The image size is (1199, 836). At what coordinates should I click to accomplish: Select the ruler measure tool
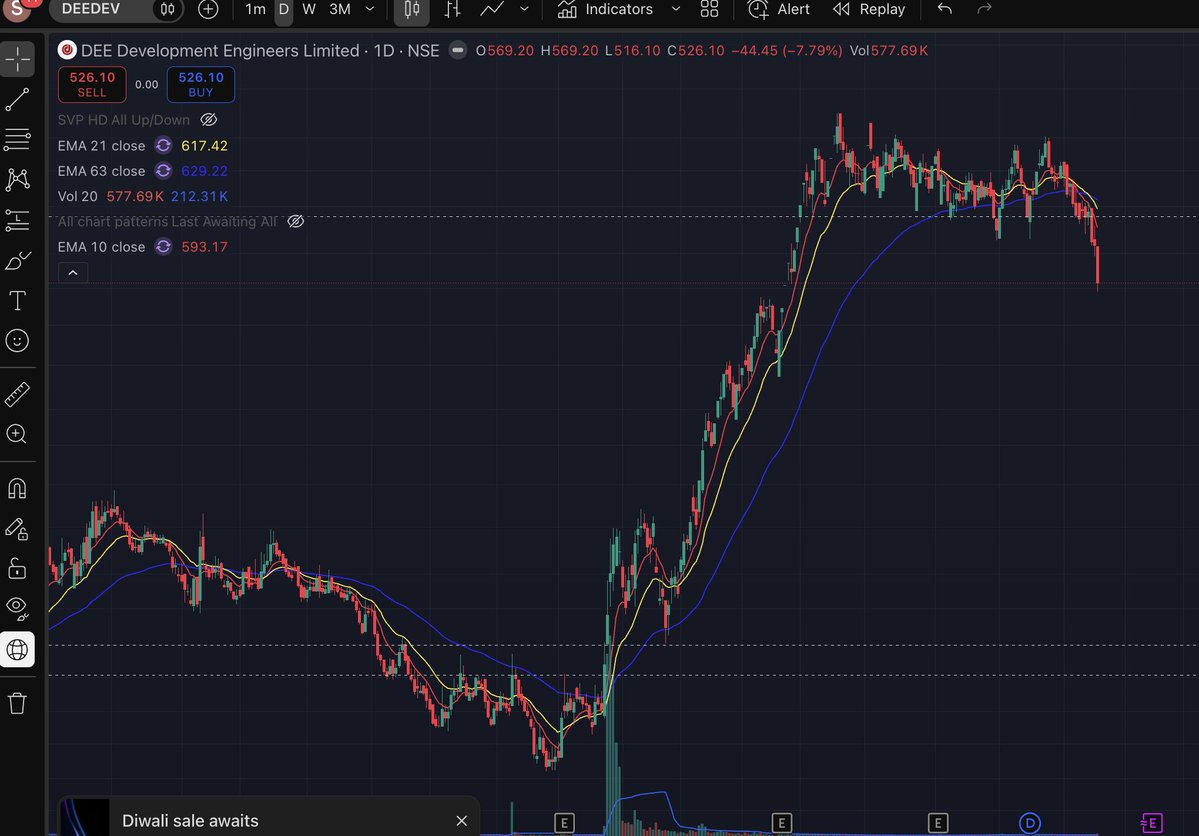pyautogui.click(x=18, y=395)
